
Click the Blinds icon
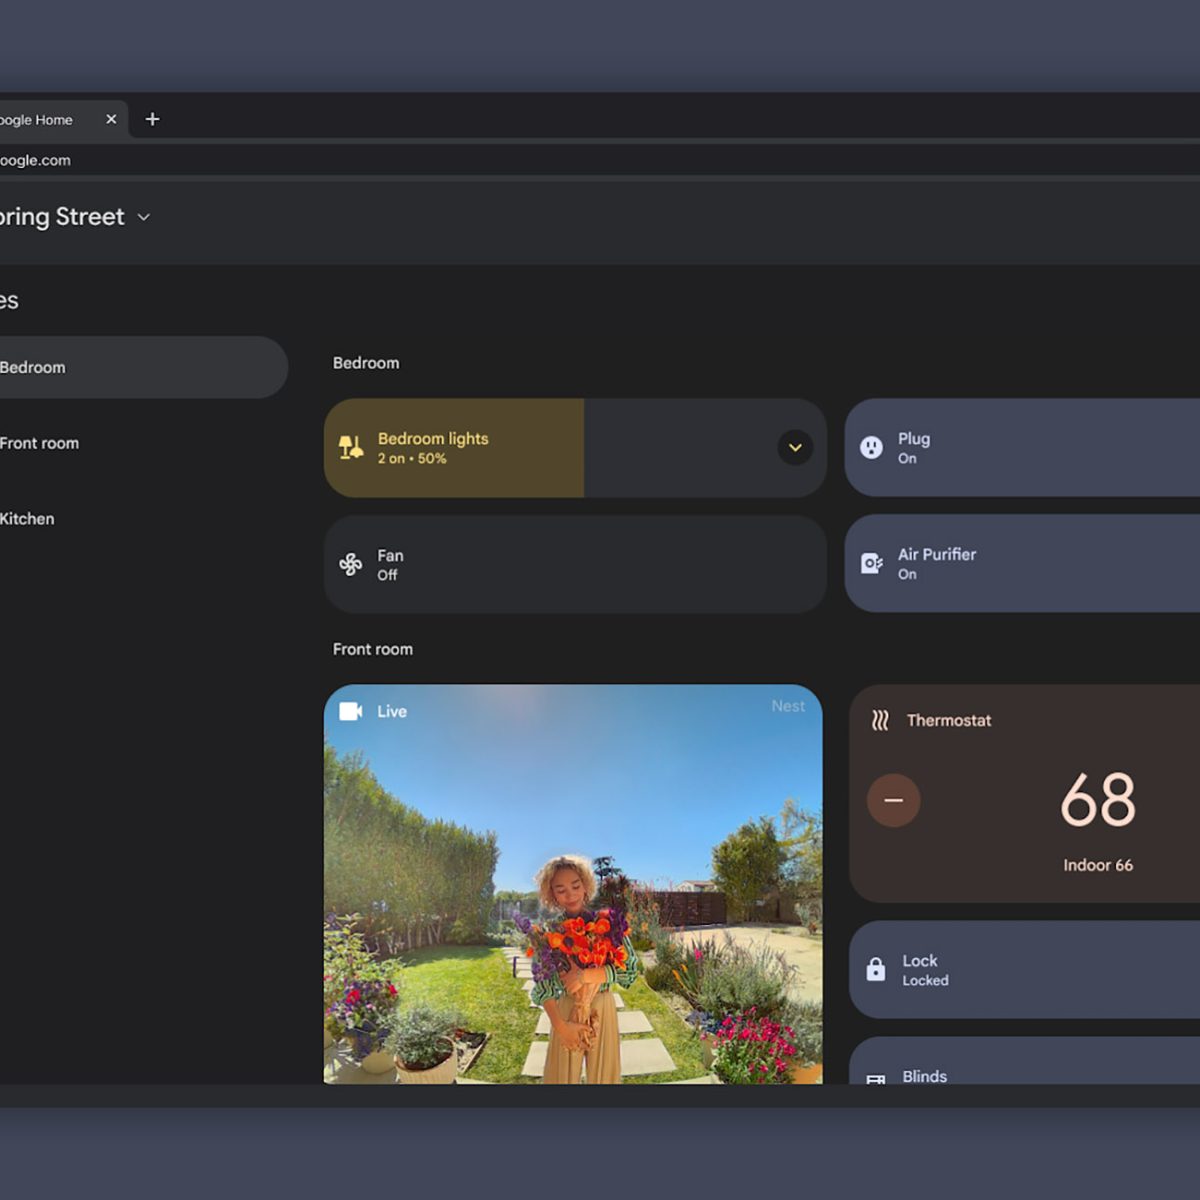click(x=876, y=1078)
